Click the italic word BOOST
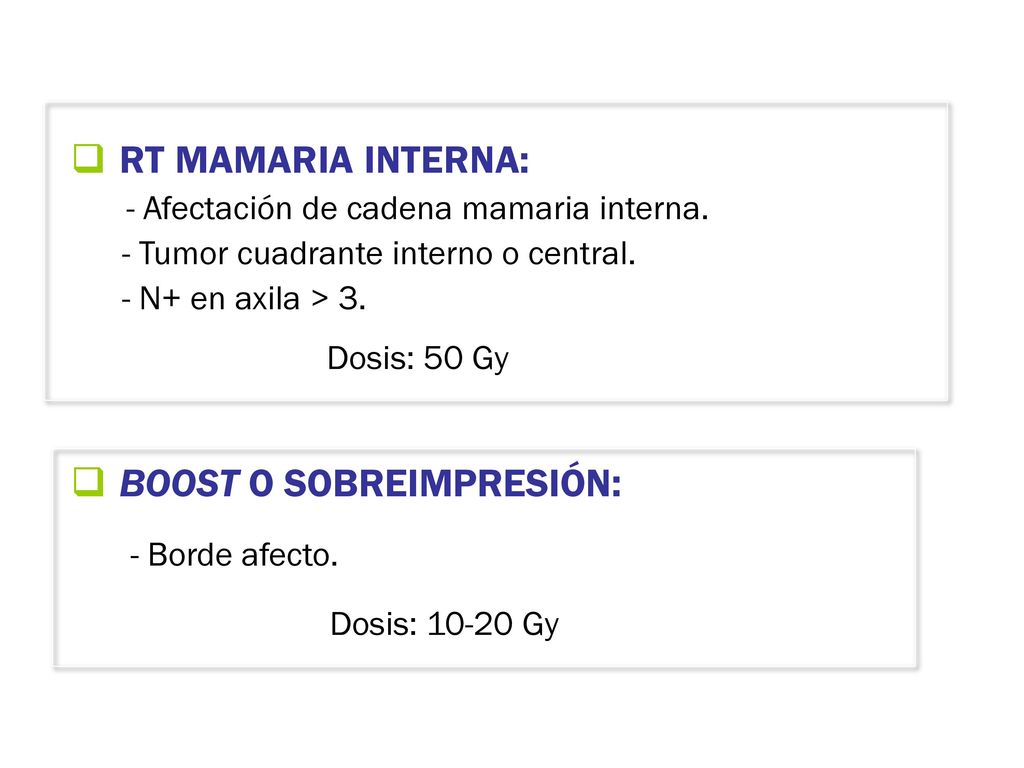Viewport: 1024px width, 768px height. click(x=180, y=484)
